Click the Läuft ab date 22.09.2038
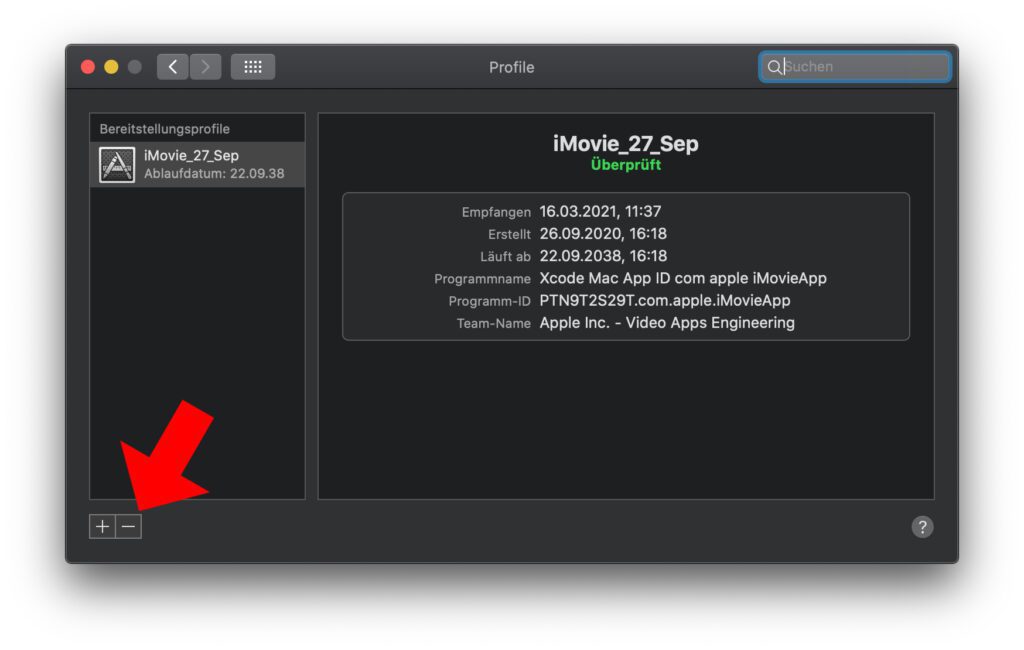 pos(603,256)
